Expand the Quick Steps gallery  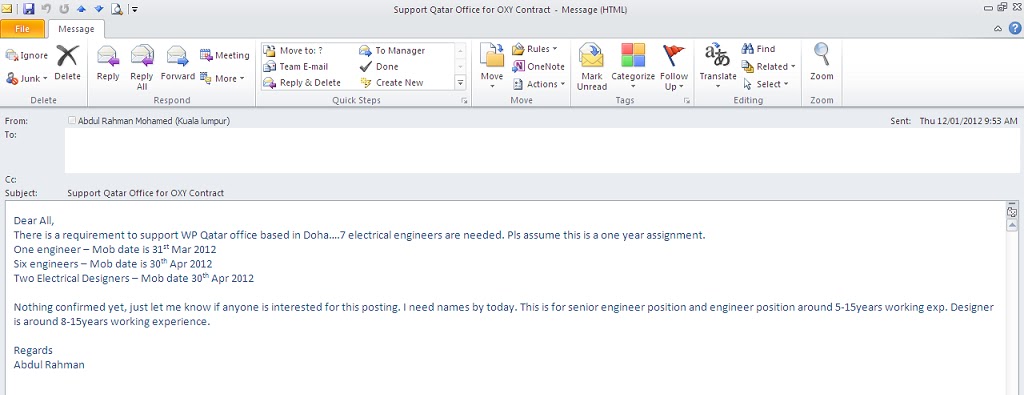coord(460,83)
